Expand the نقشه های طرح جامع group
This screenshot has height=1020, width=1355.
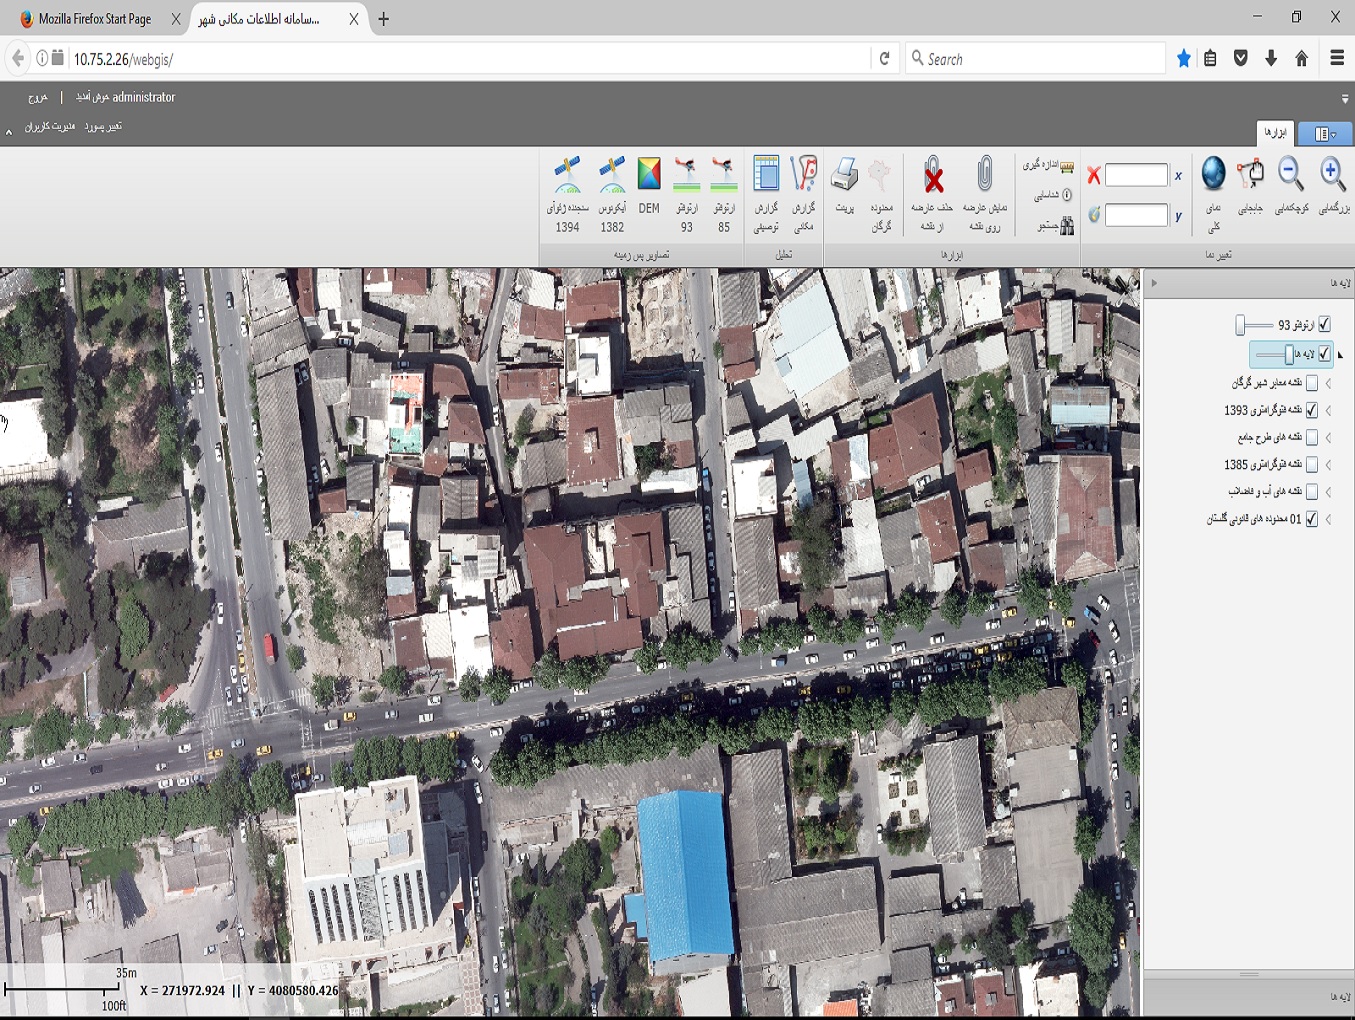[1329, 438]
